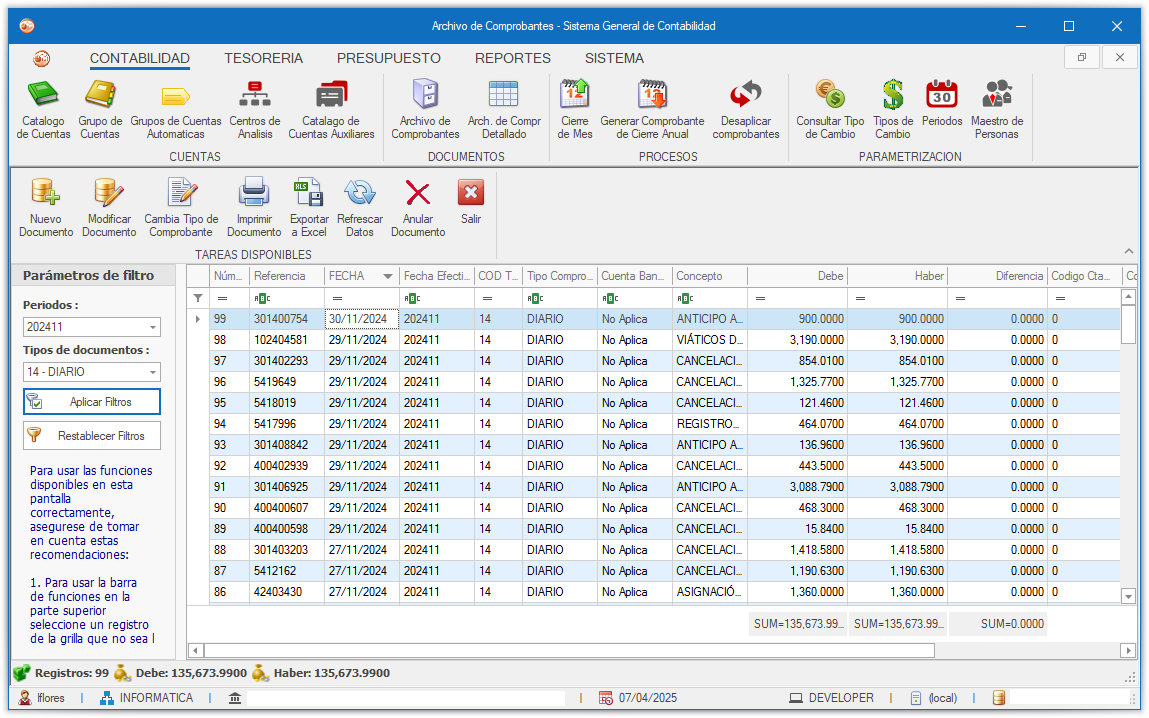
Task: Click the Concepto cell ASIGNACIÓ…
Action: (x=709, y=592)
